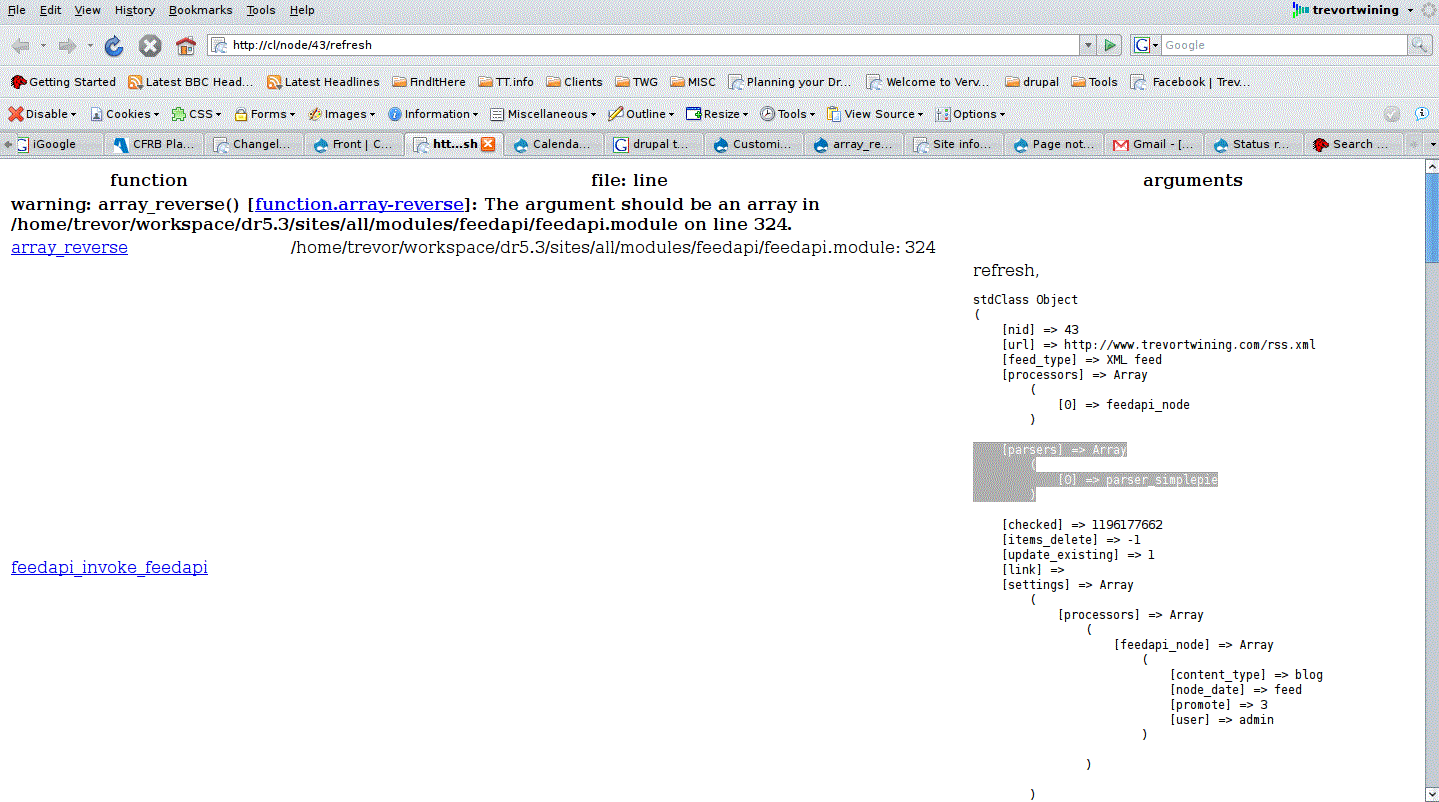
Task: Toggle the Disable menu in Web Developer toolbar
Action: coord(42,113)
